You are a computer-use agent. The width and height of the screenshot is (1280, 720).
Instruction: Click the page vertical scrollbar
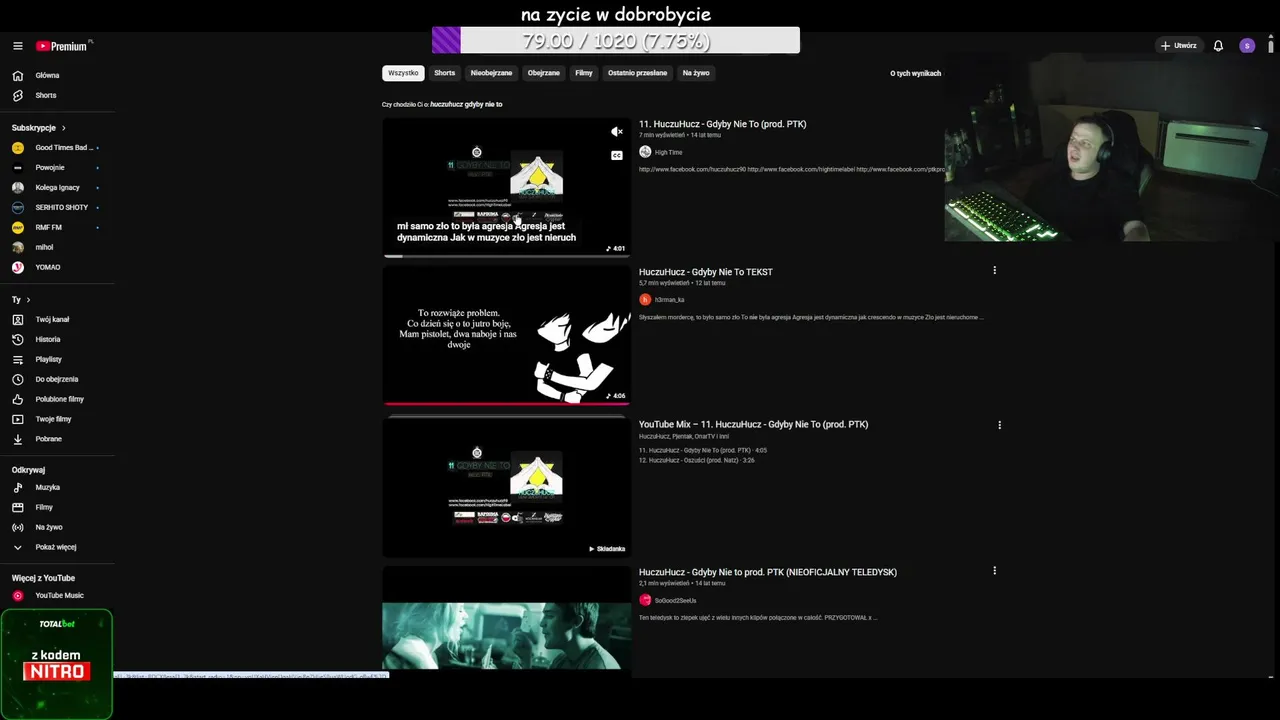coord(1272,46)
